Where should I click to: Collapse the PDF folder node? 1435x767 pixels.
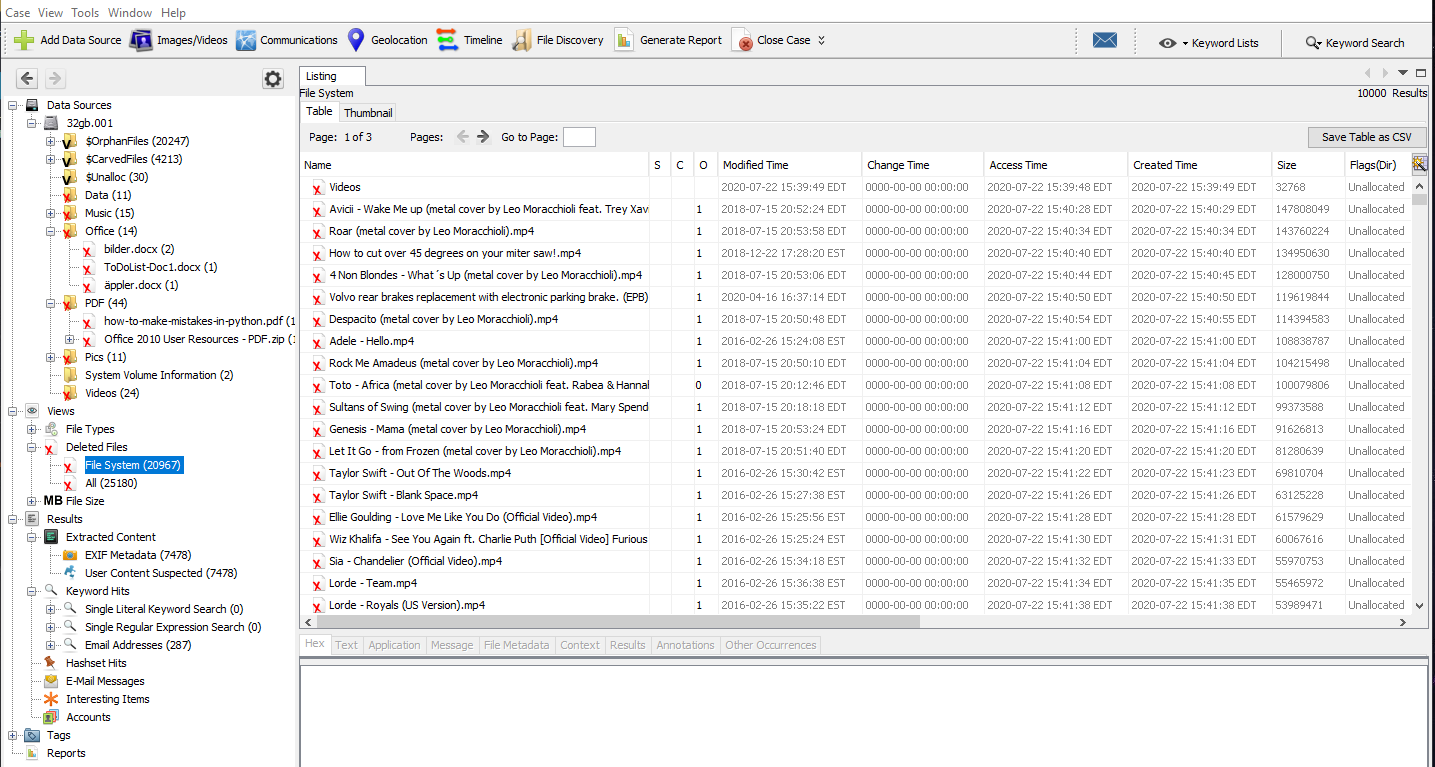51,303
